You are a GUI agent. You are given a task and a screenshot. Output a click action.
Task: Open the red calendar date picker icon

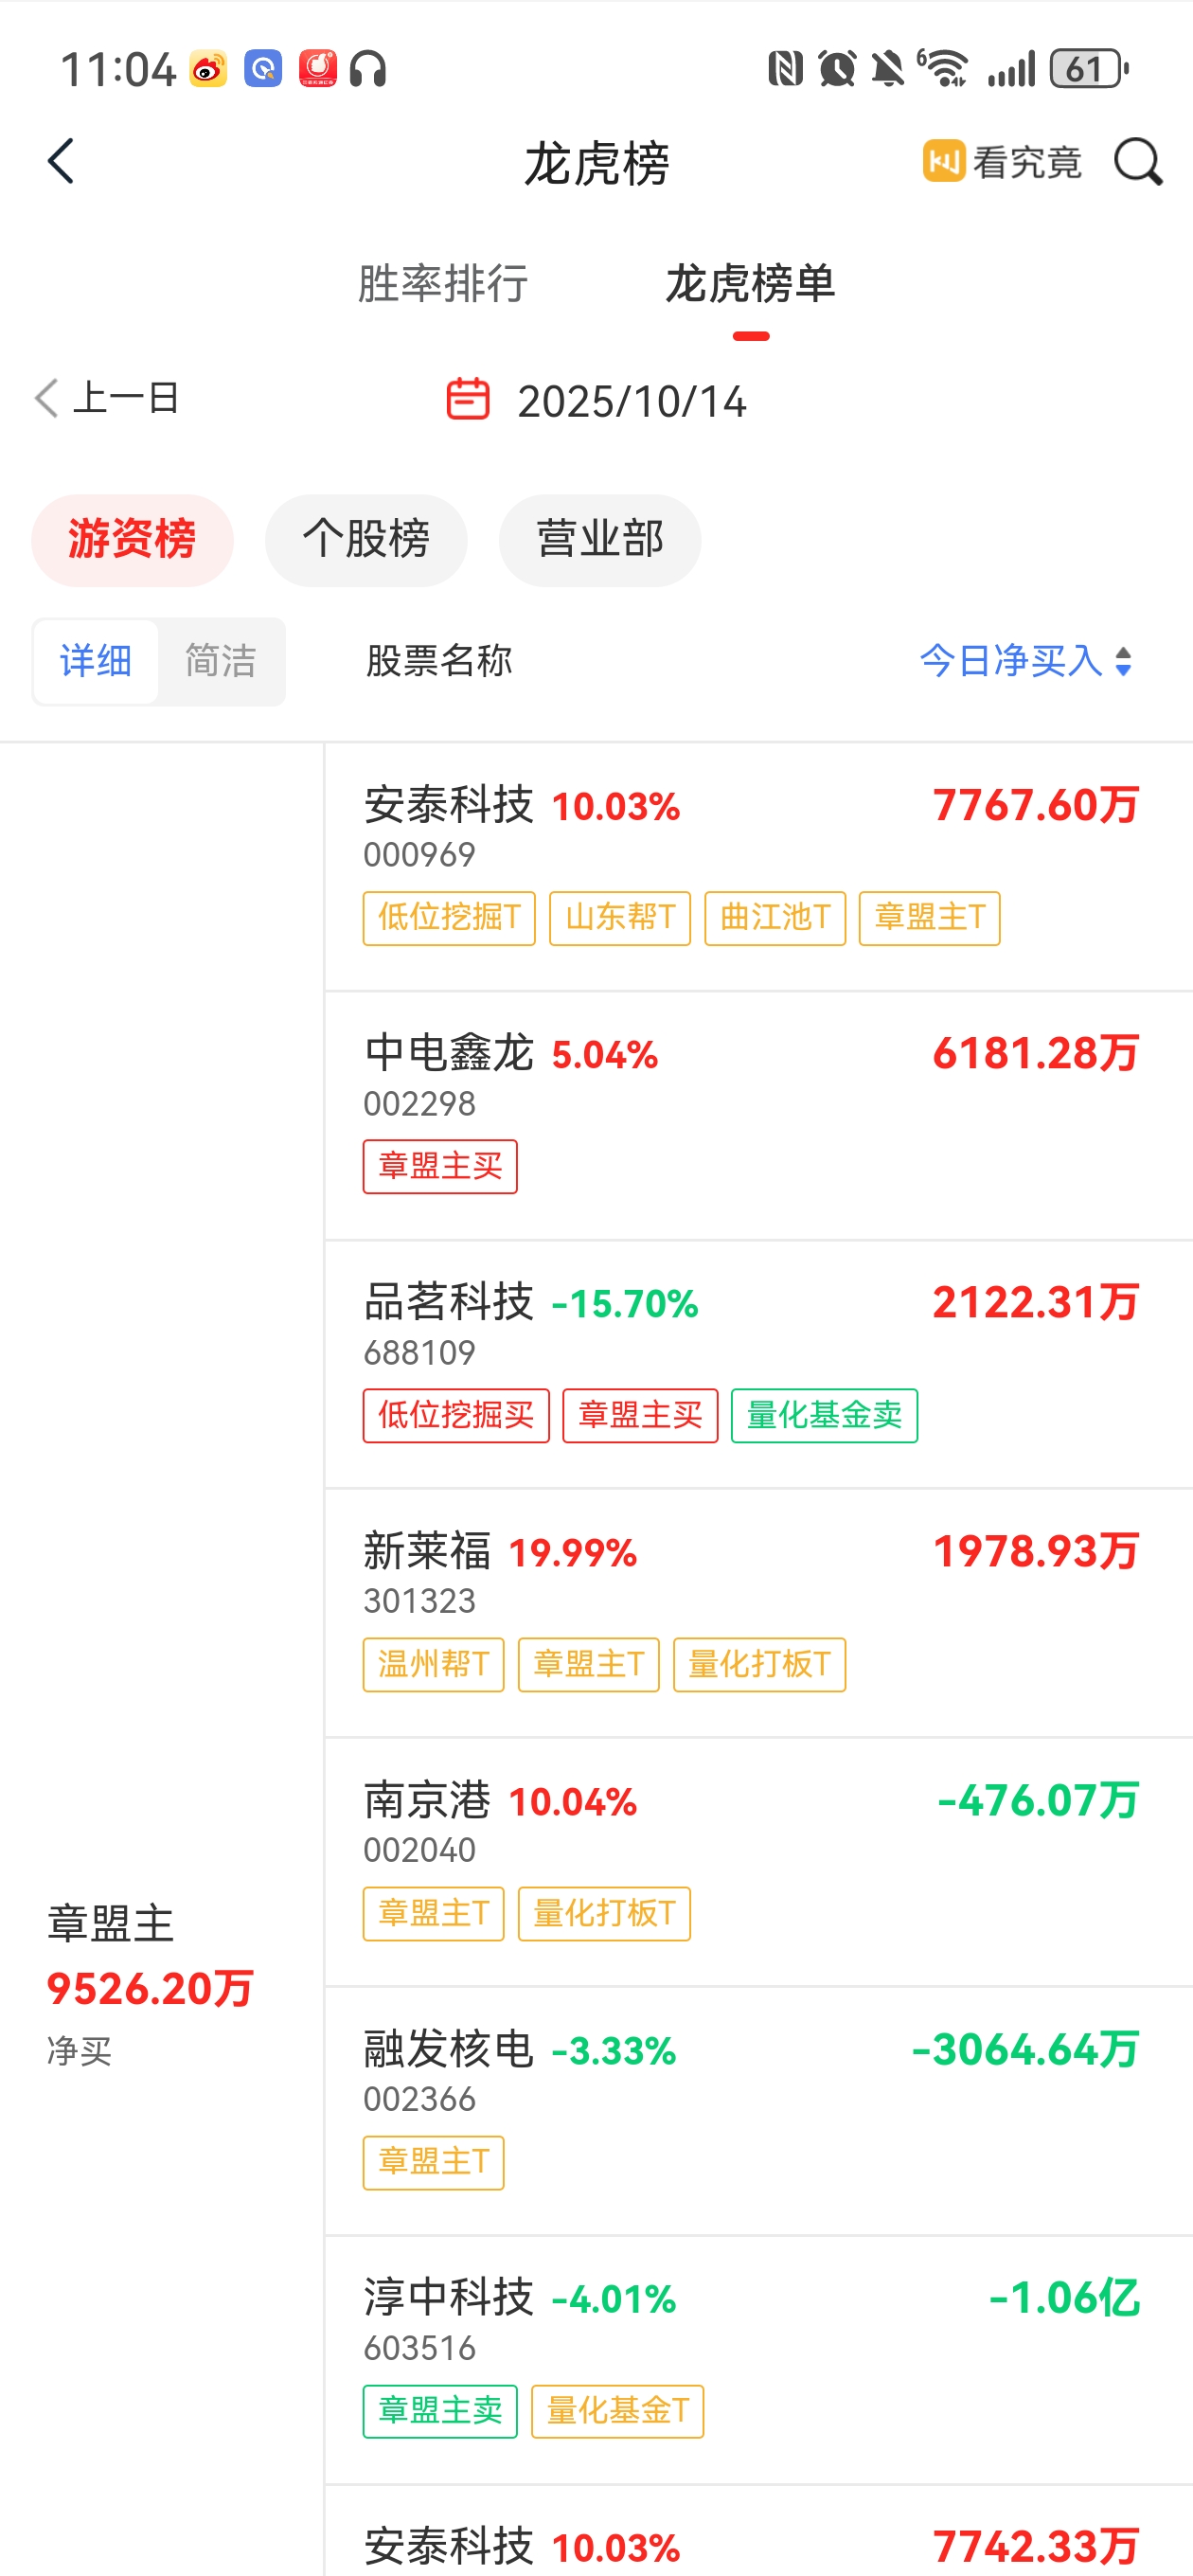pyautogui.click(x=467, y=399)
